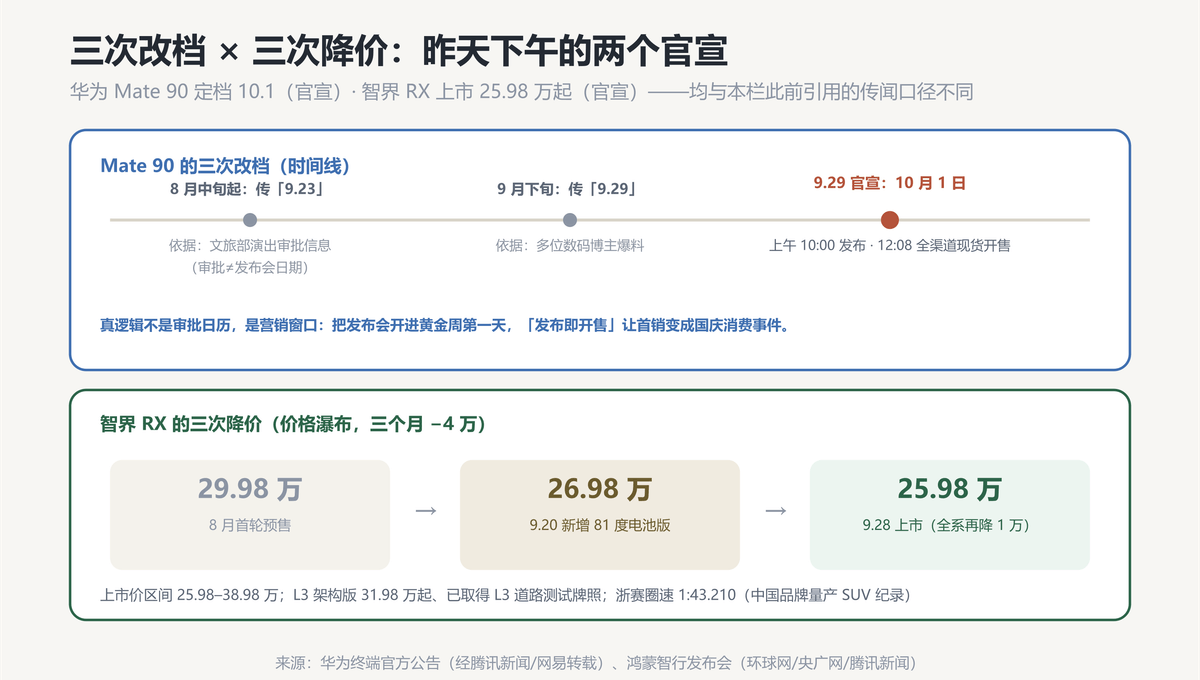
Task: Click caption 8 月首轮预售
Action: pos(250,524)
